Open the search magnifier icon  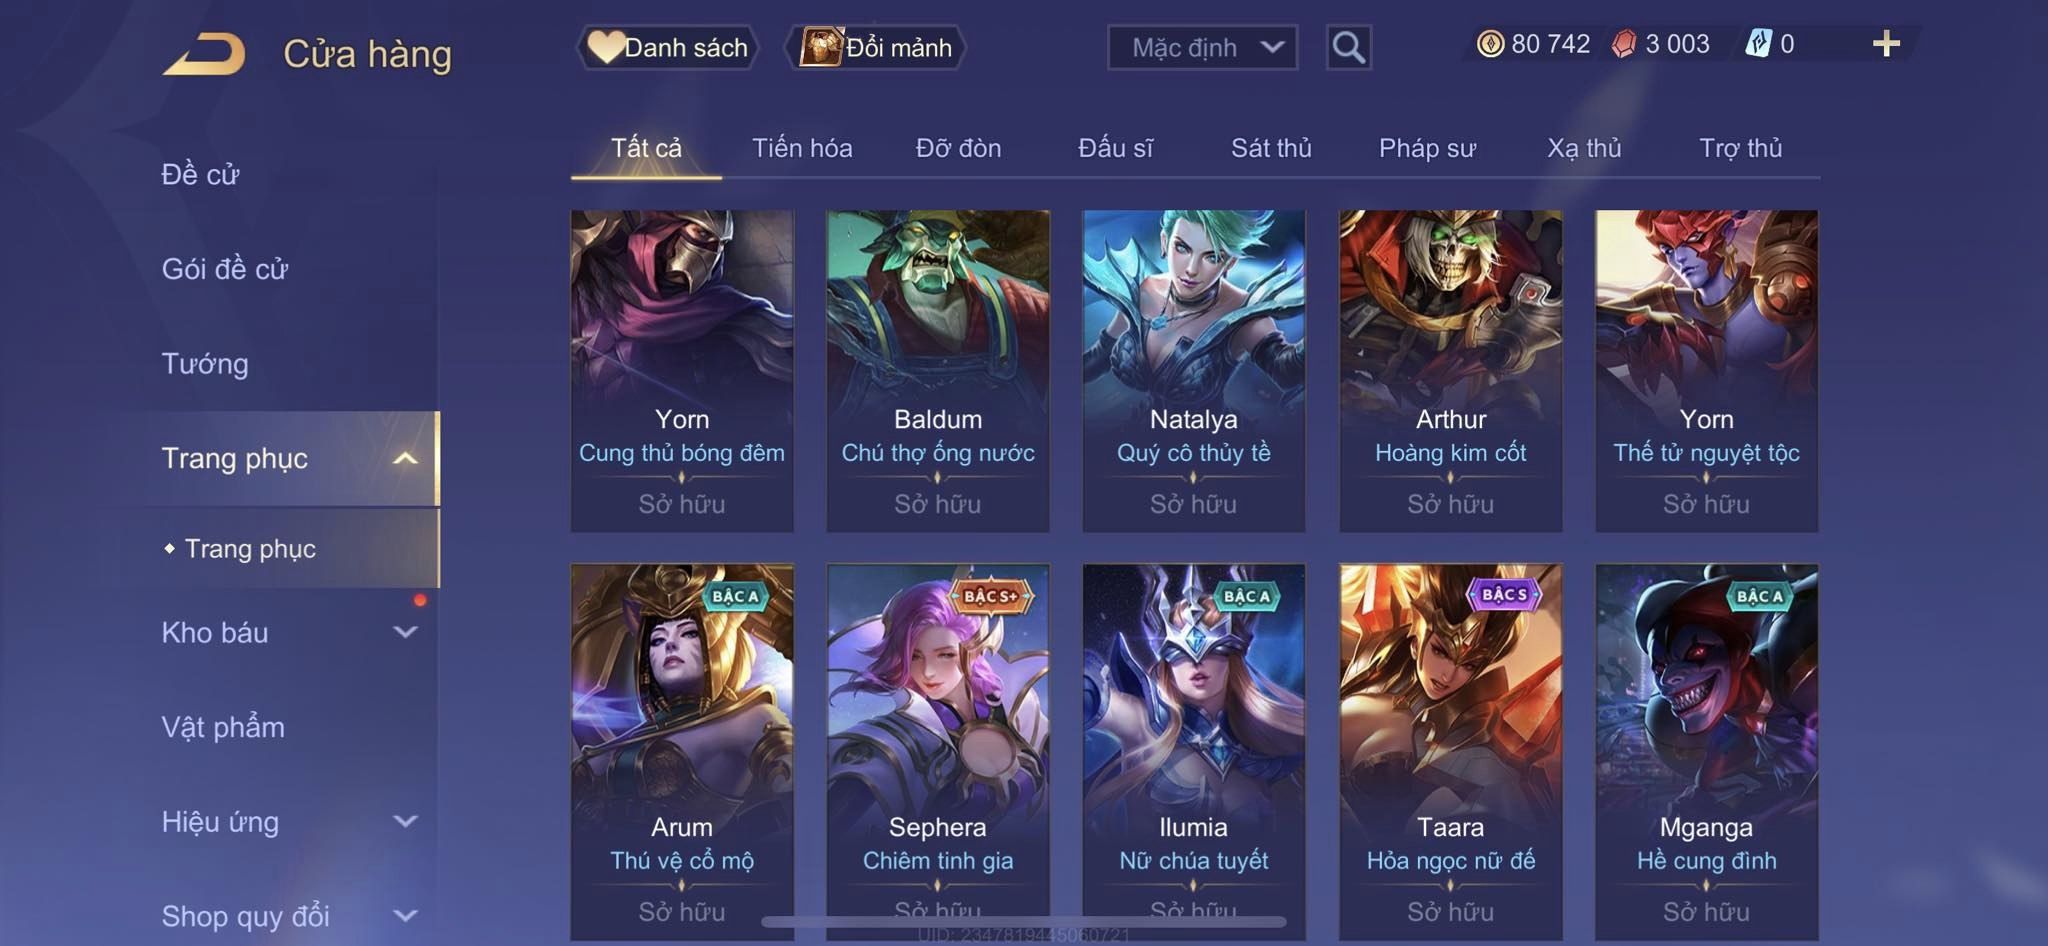click(1348, 47)
